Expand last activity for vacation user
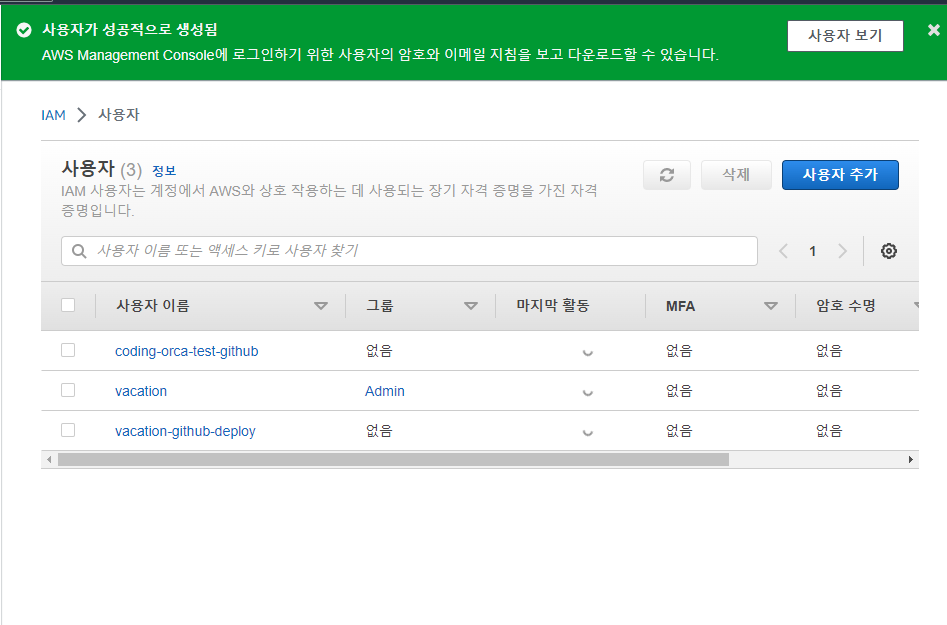The height and width of the screenshot is (625, 947). [x=588, y=393]
